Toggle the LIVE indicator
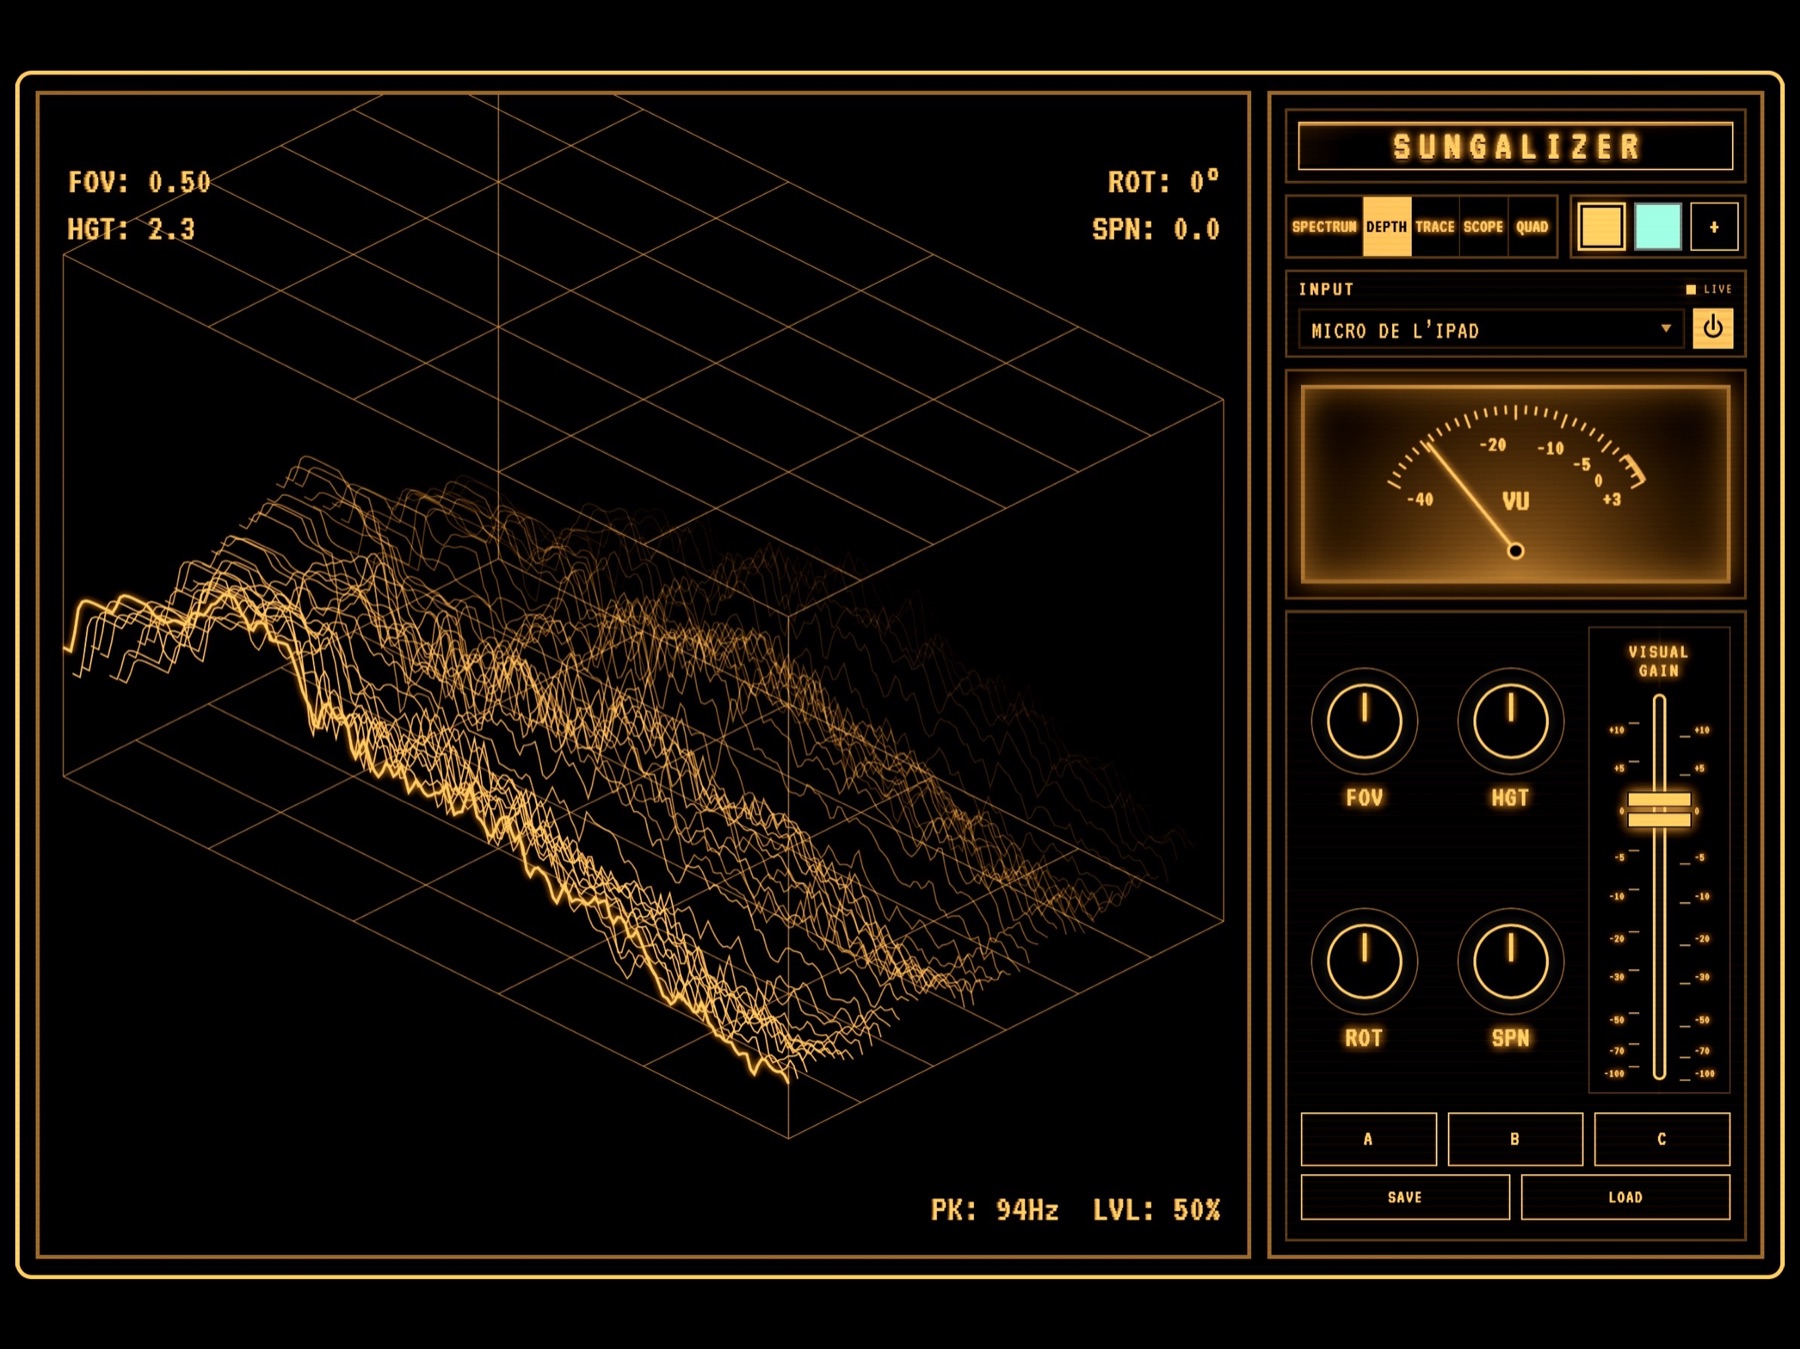The image size is (1800, 1349). pos(1708,289)
